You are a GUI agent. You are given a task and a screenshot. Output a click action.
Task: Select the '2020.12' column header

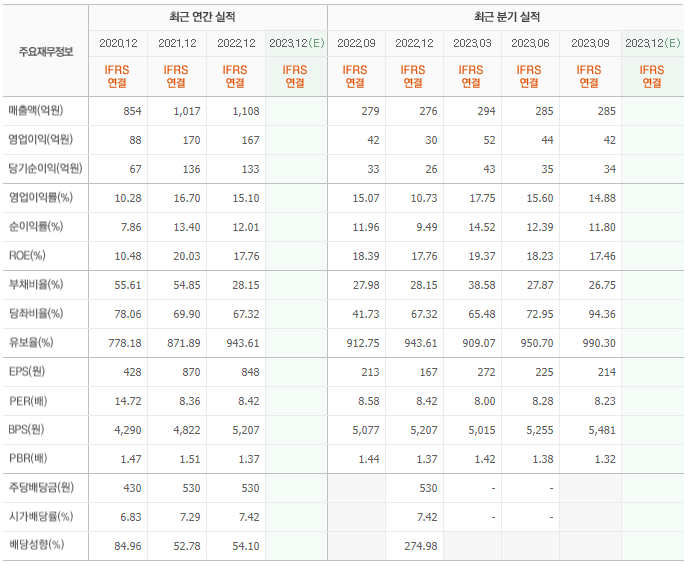118,43
